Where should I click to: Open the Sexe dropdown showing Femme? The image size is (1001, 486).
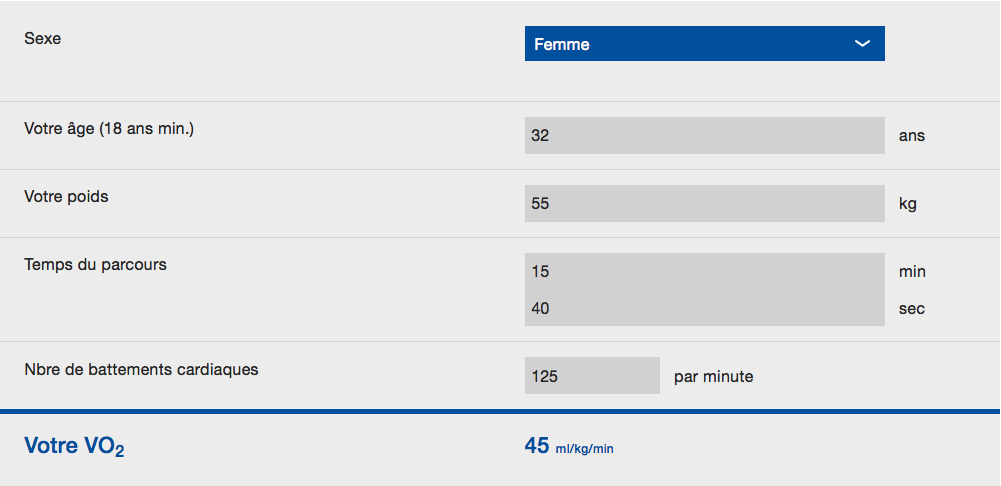click(705, 43)
